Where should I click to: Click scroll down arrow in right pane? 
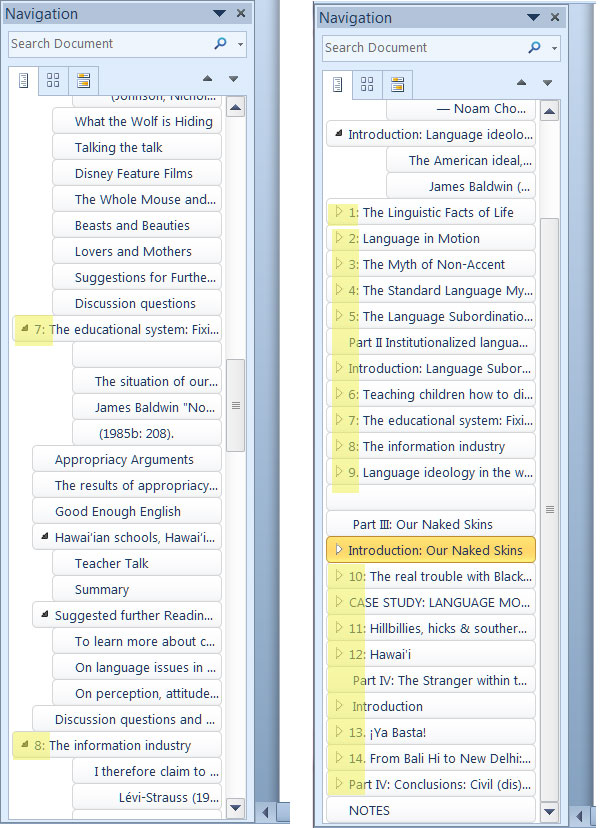(550, 812)
